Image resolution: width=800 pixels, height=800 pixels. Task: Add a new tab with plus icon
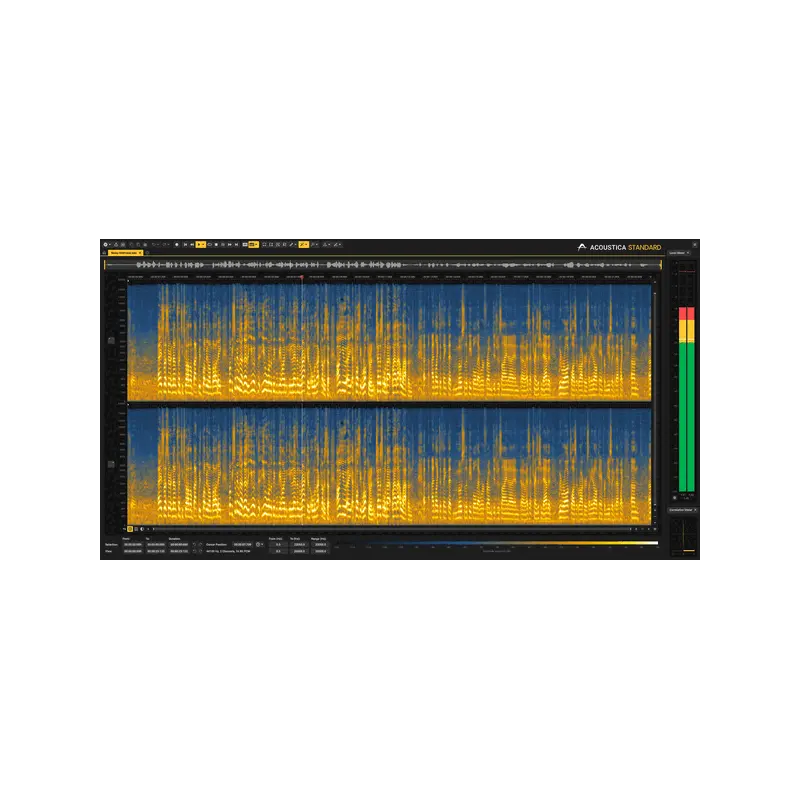(x=147, y=253)
